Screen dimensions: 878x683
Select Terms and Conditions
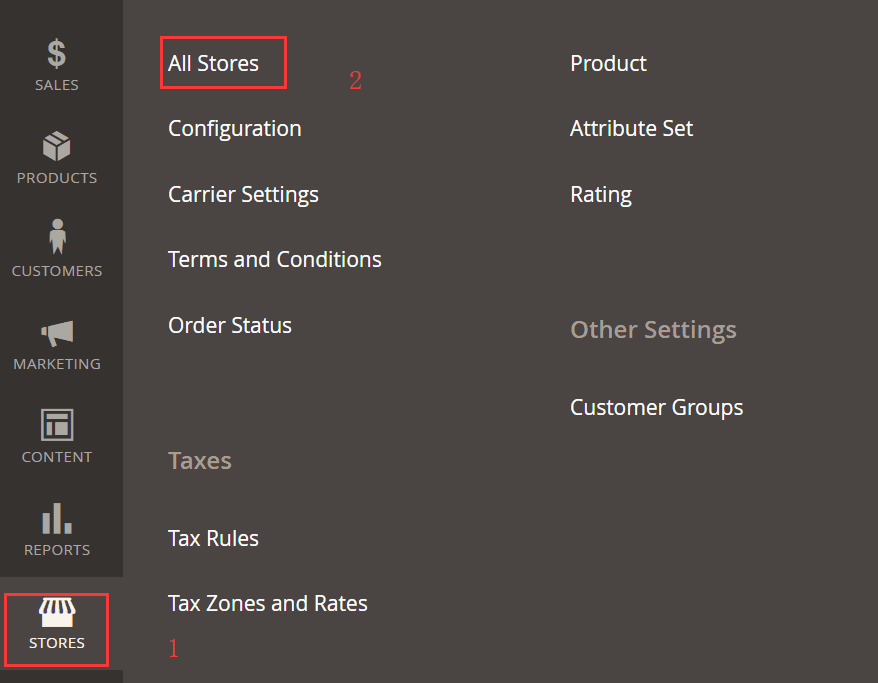(x=274, y=259)
